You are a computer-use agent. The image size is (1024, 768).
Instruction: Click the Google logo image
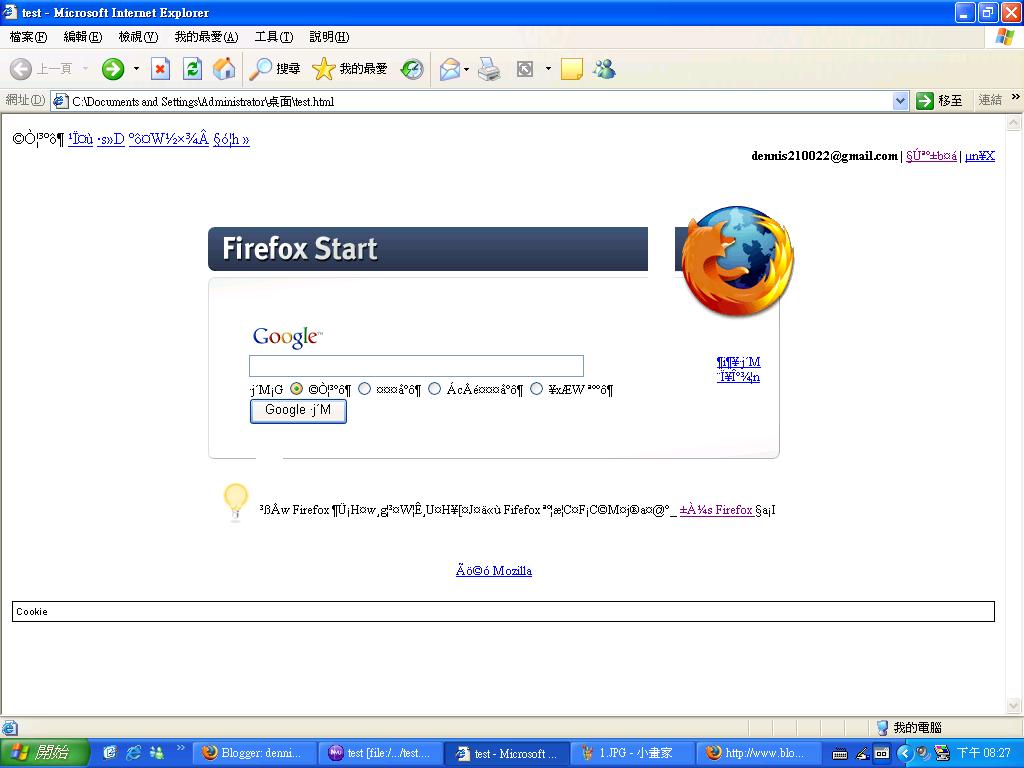click(x=287, y=337)
